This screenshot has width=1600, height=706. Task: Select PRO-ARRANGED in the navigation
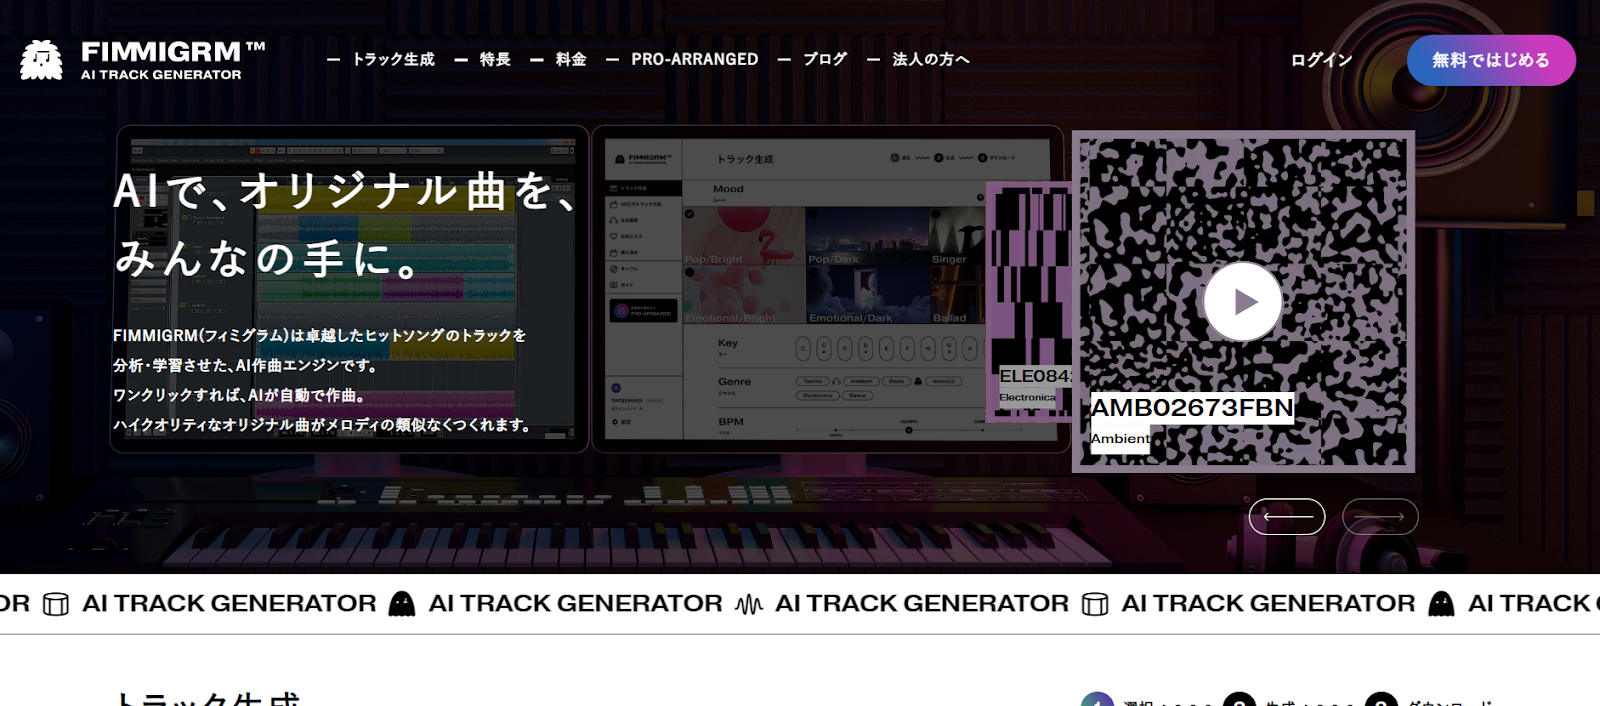click(x=695, y=60)
